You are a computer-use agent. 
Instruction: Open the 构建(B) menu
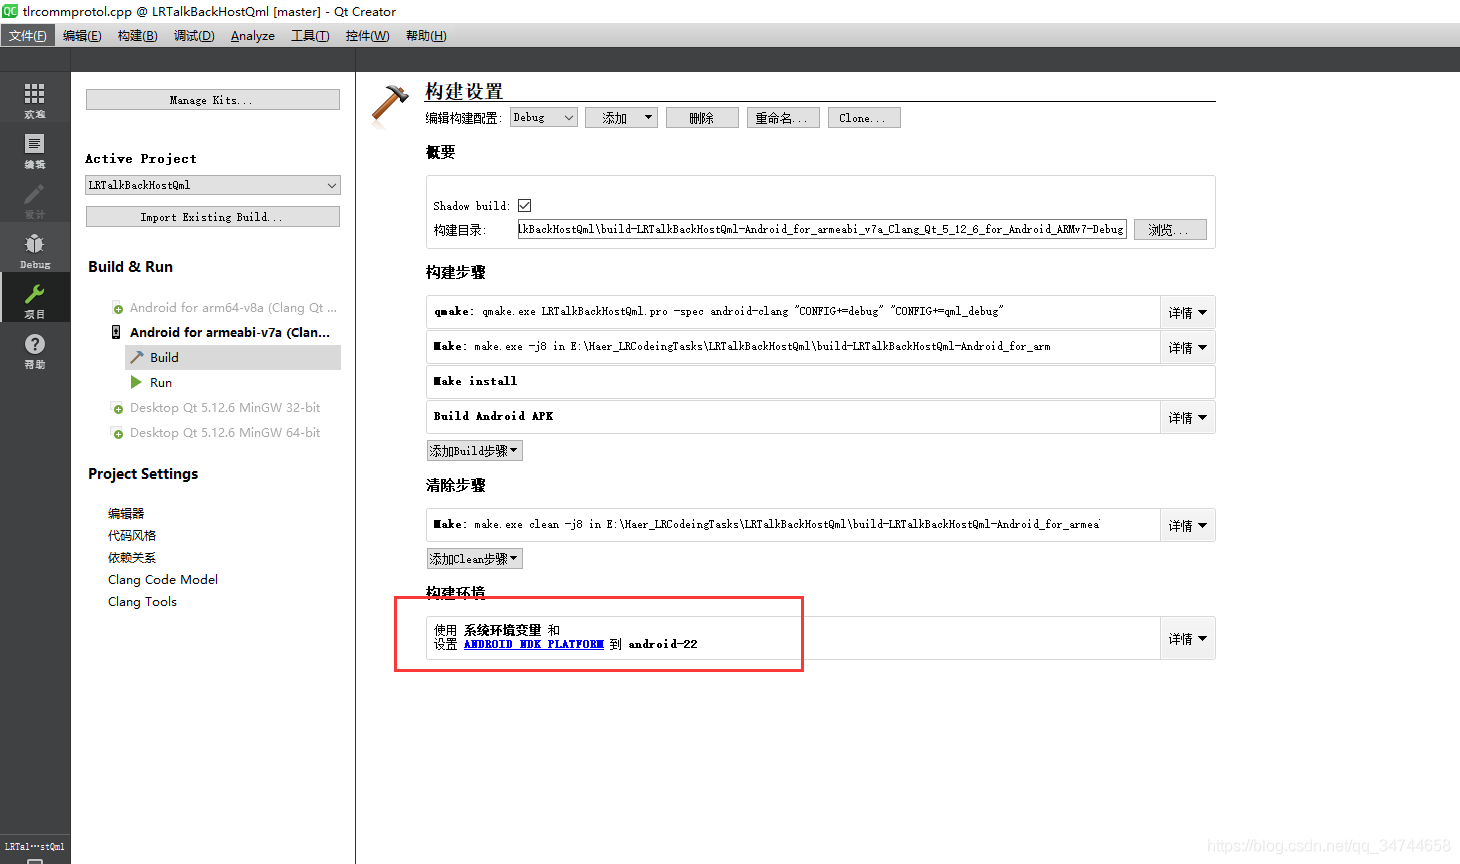(137, 35)
